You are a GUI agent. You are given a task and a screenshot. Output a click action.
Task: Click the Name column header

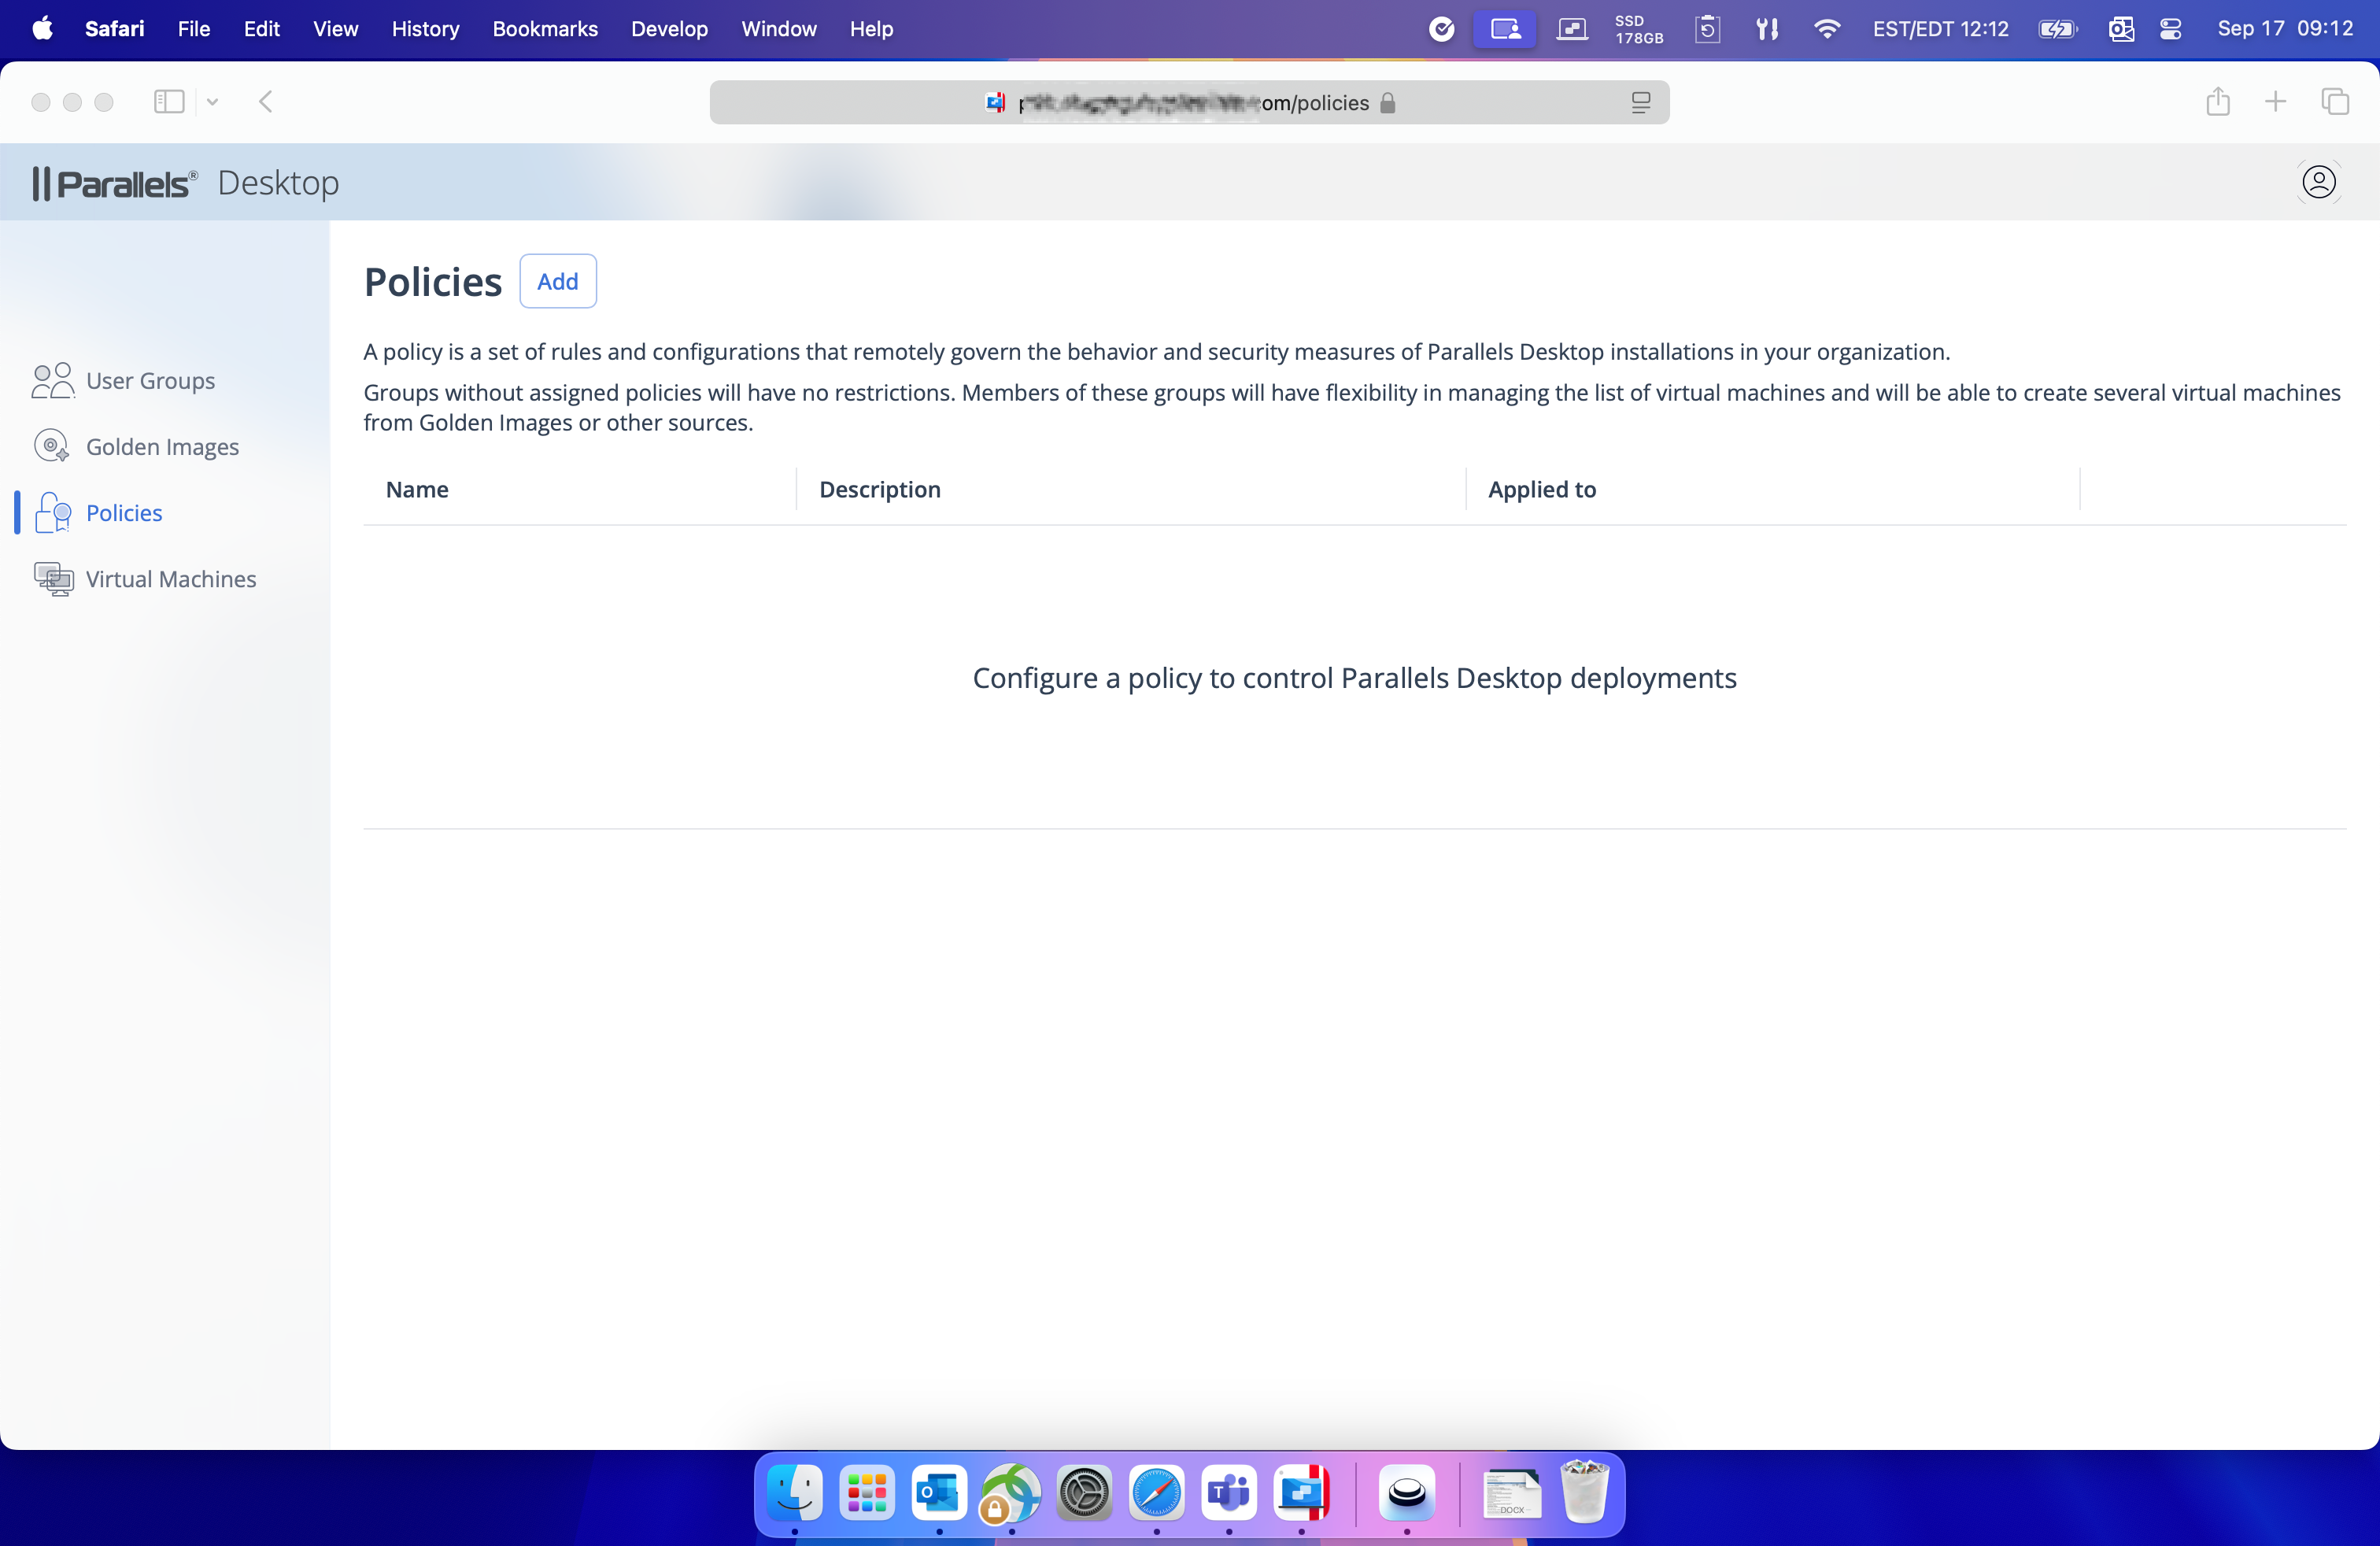tap(417, 490)
